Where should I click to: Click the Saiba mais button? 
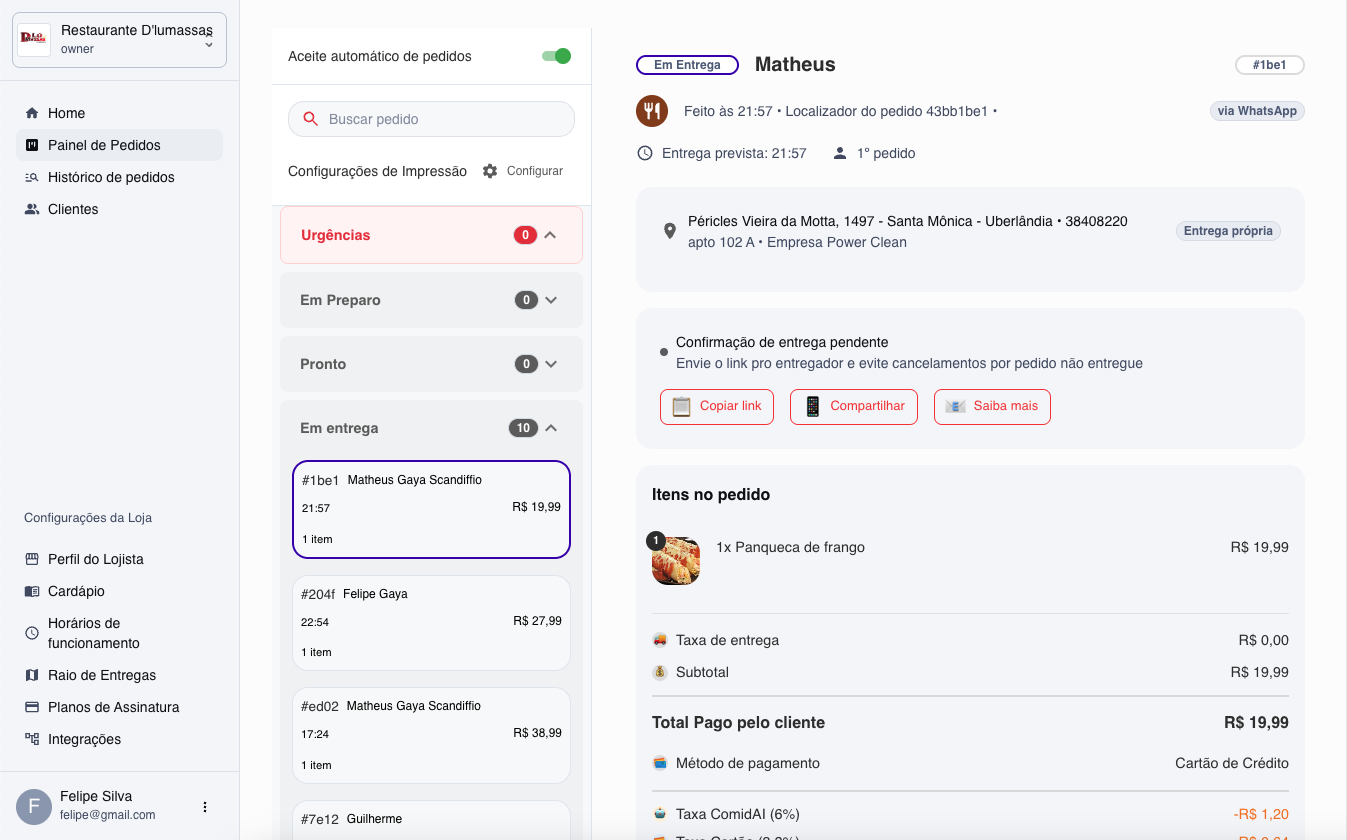click(991, 406)
